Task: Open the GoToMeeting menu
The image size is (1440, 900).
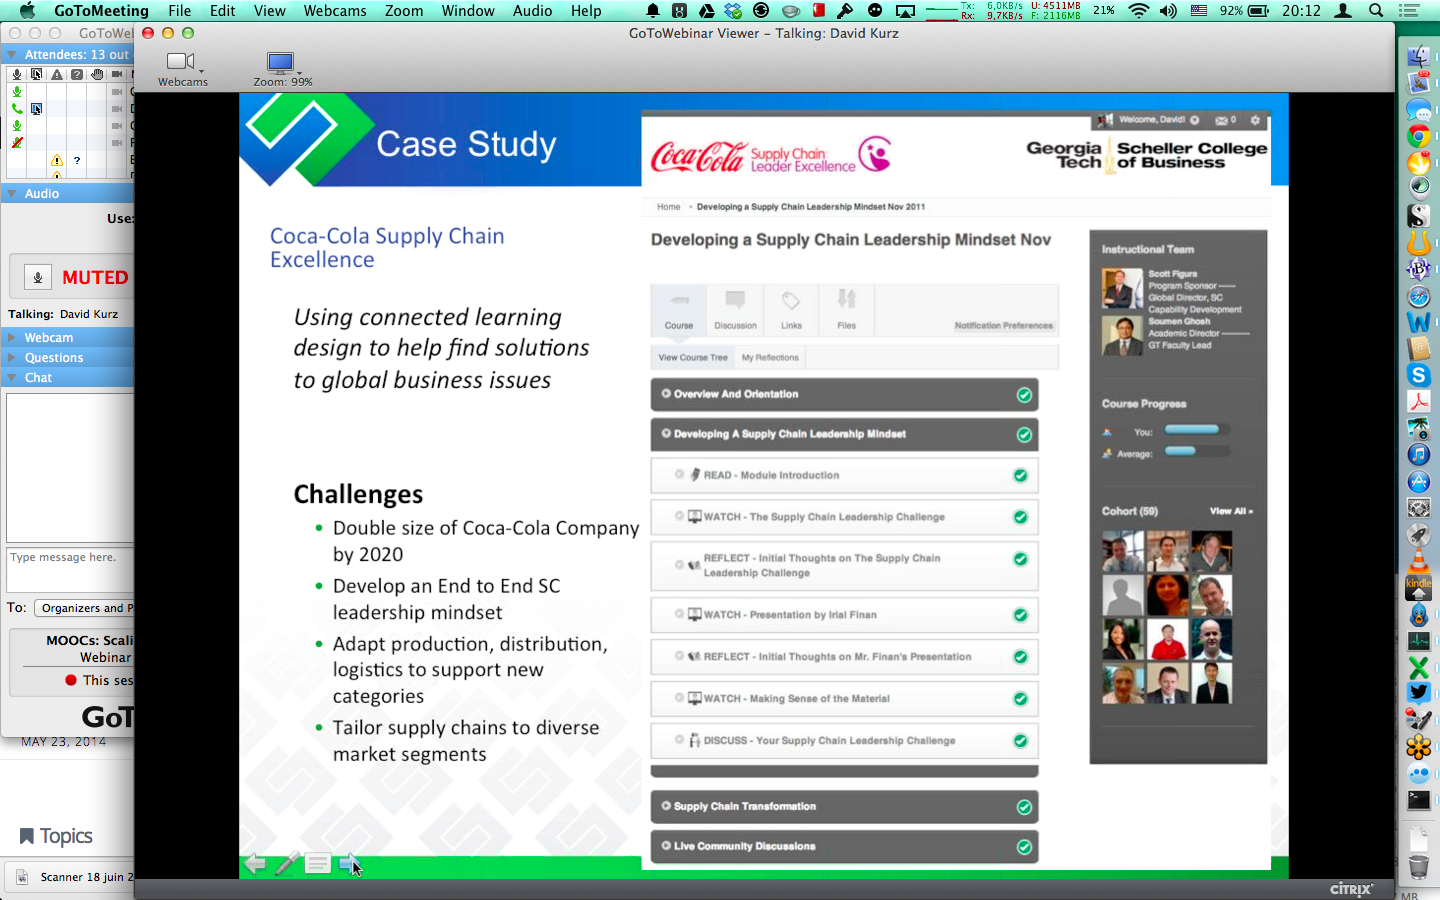Action: click(101, 11)
